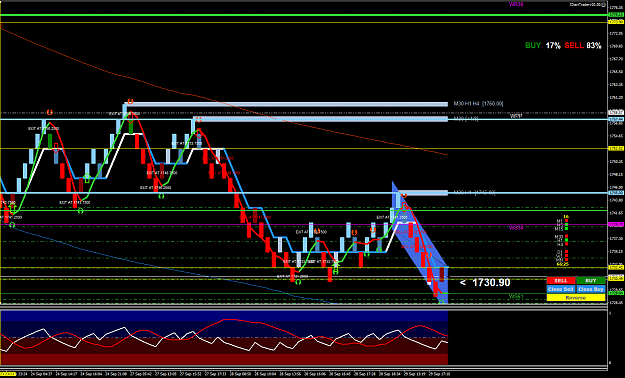Click the Close Buy button

(x=591, y=289)
